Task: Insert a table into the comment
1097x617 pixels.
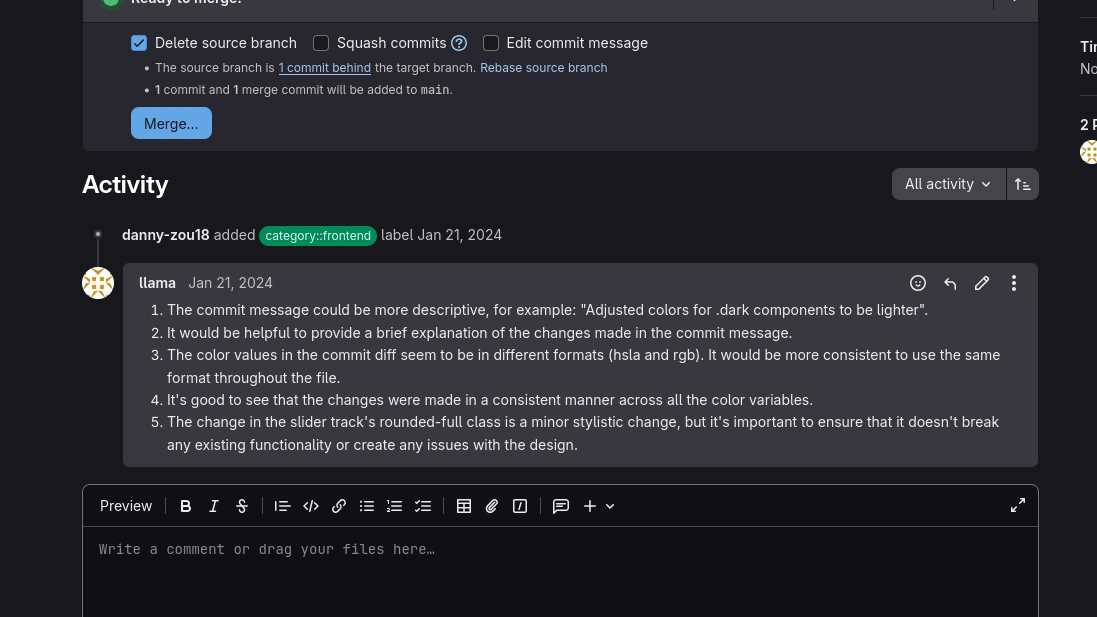Action: point(464,506)
